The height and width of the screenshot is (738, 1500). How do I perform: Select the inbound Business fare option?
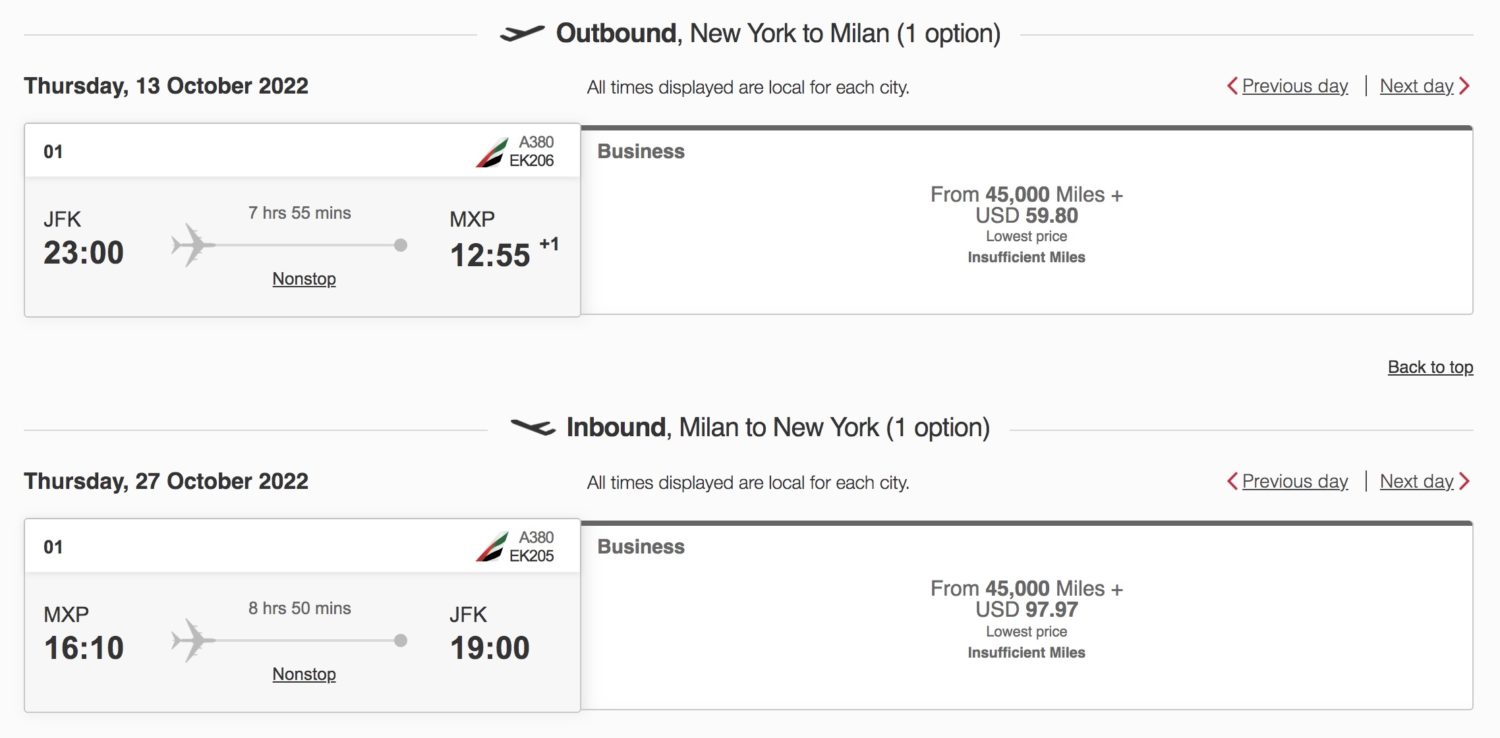click(x=1027, y=615)
